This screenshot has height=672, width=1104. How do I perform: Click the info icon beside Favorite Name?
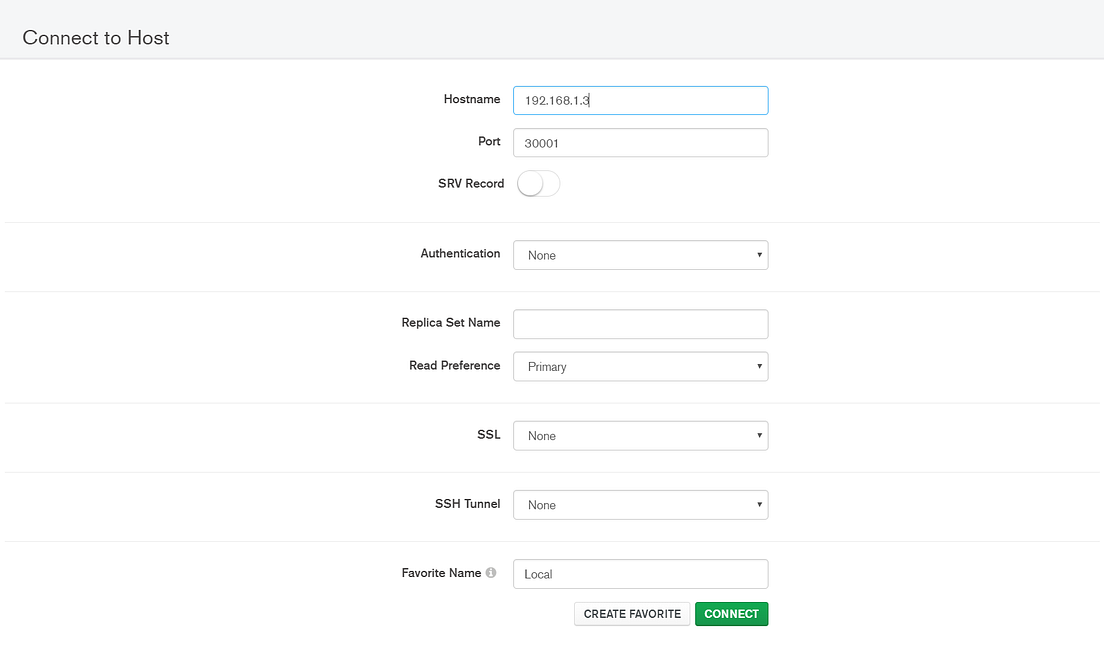491,572
